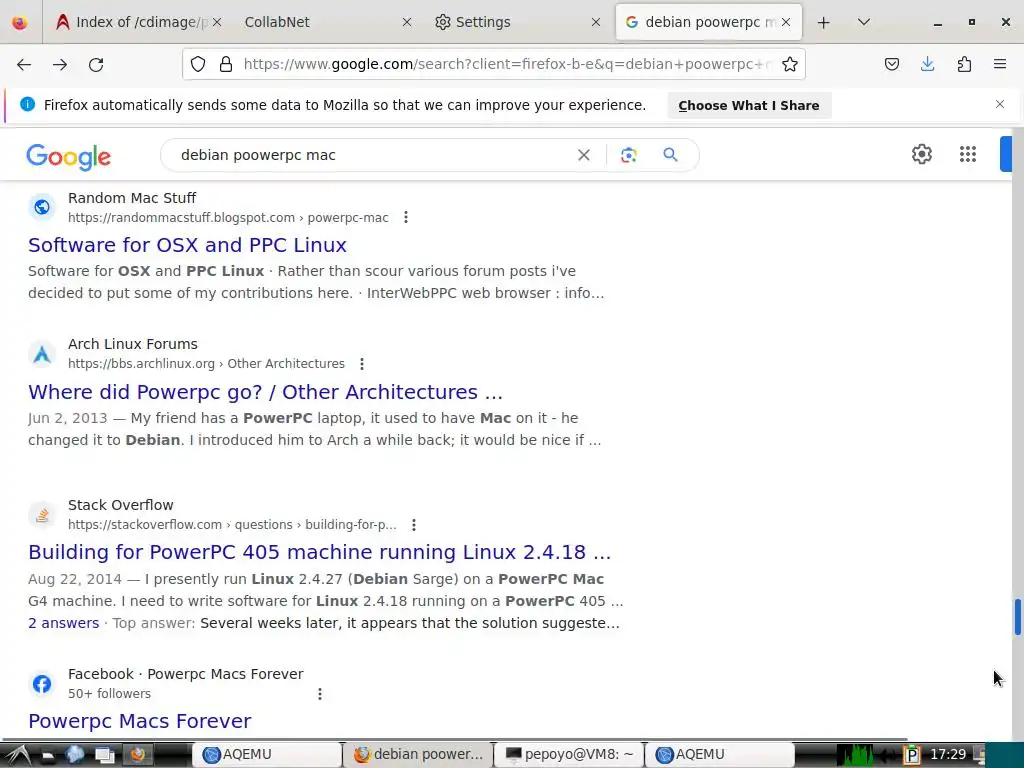Screen dimensions: 1024x768
Task: Click Choose What I Share button
Action: tap(748, 105)
